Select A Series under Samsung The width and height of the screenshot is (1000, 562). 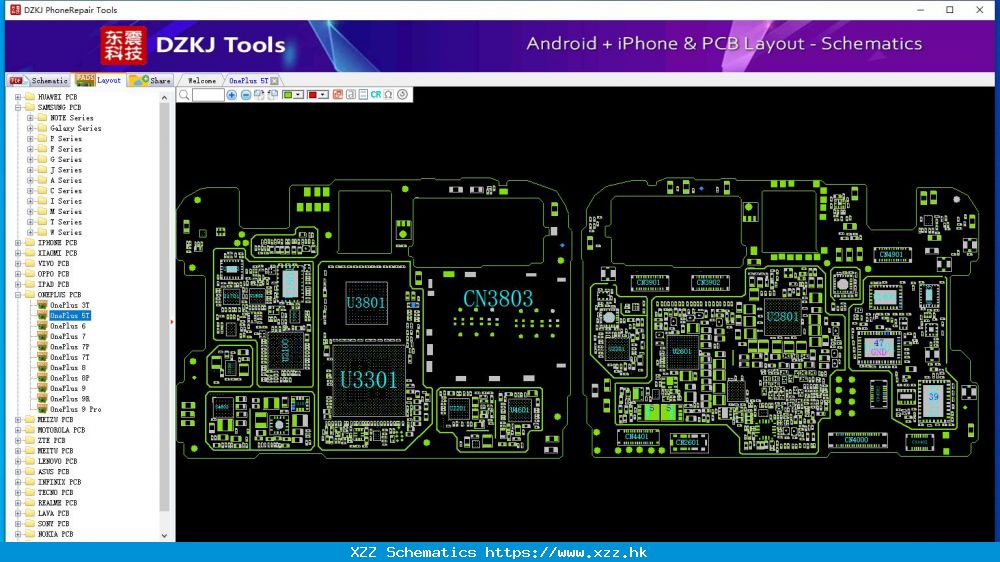(x=66, y=181)
